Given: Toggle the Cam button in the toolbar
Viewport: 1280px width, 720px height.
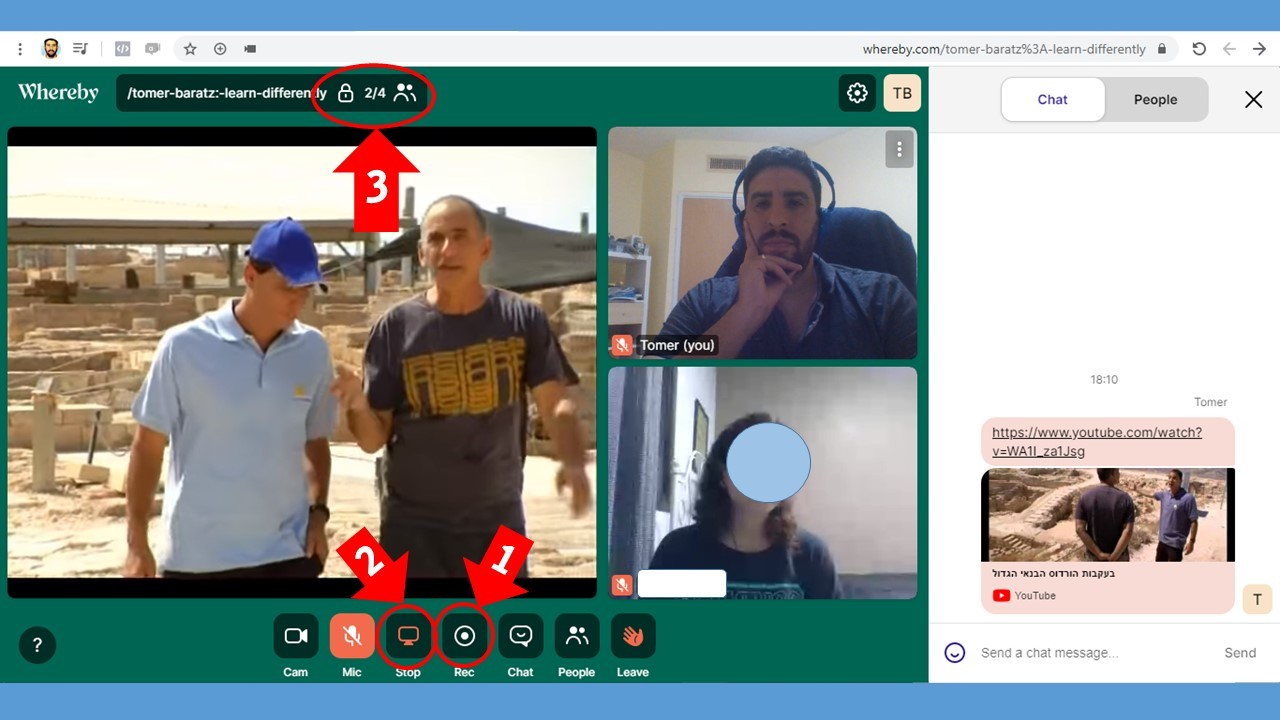Looking at the screenshot, I should coord(295,636).
